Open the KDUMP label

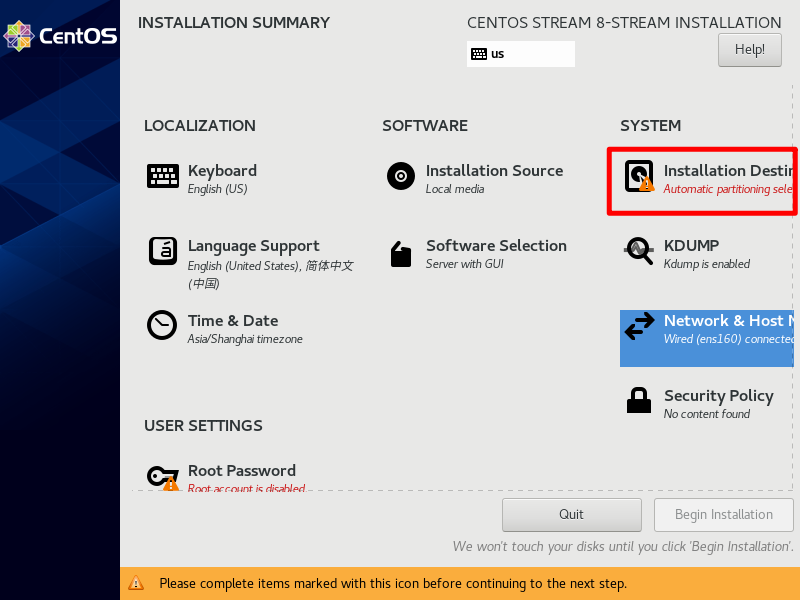(691, 245)
